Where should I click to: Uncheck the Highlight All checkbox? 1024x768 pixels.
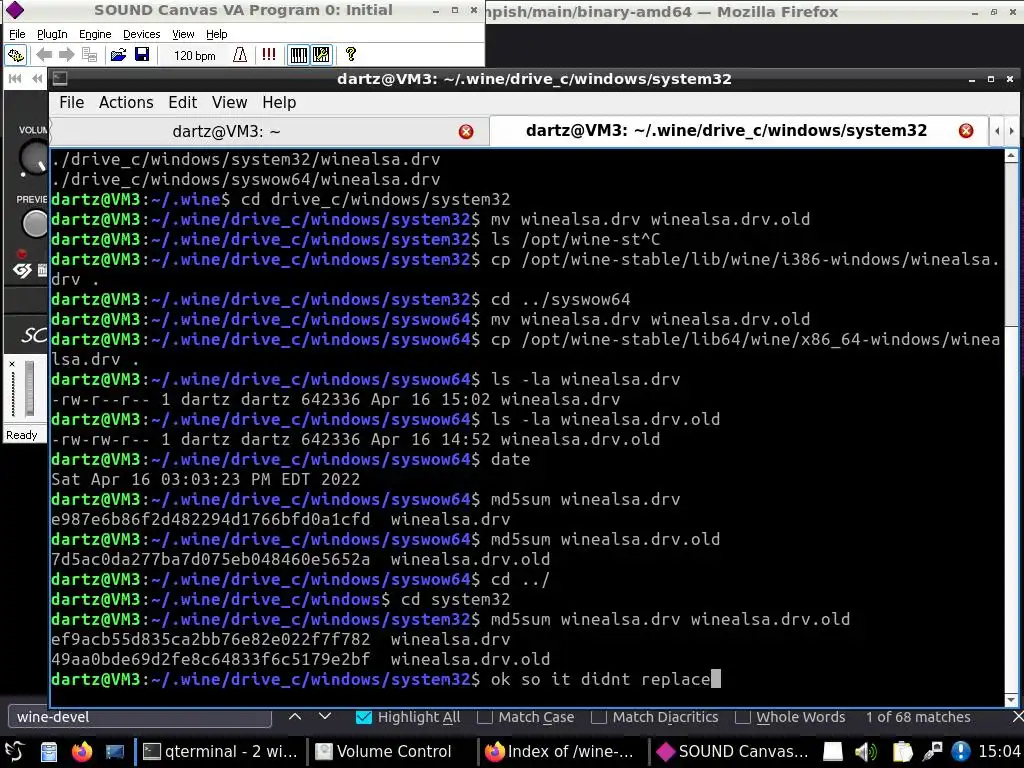pos(364,717)
